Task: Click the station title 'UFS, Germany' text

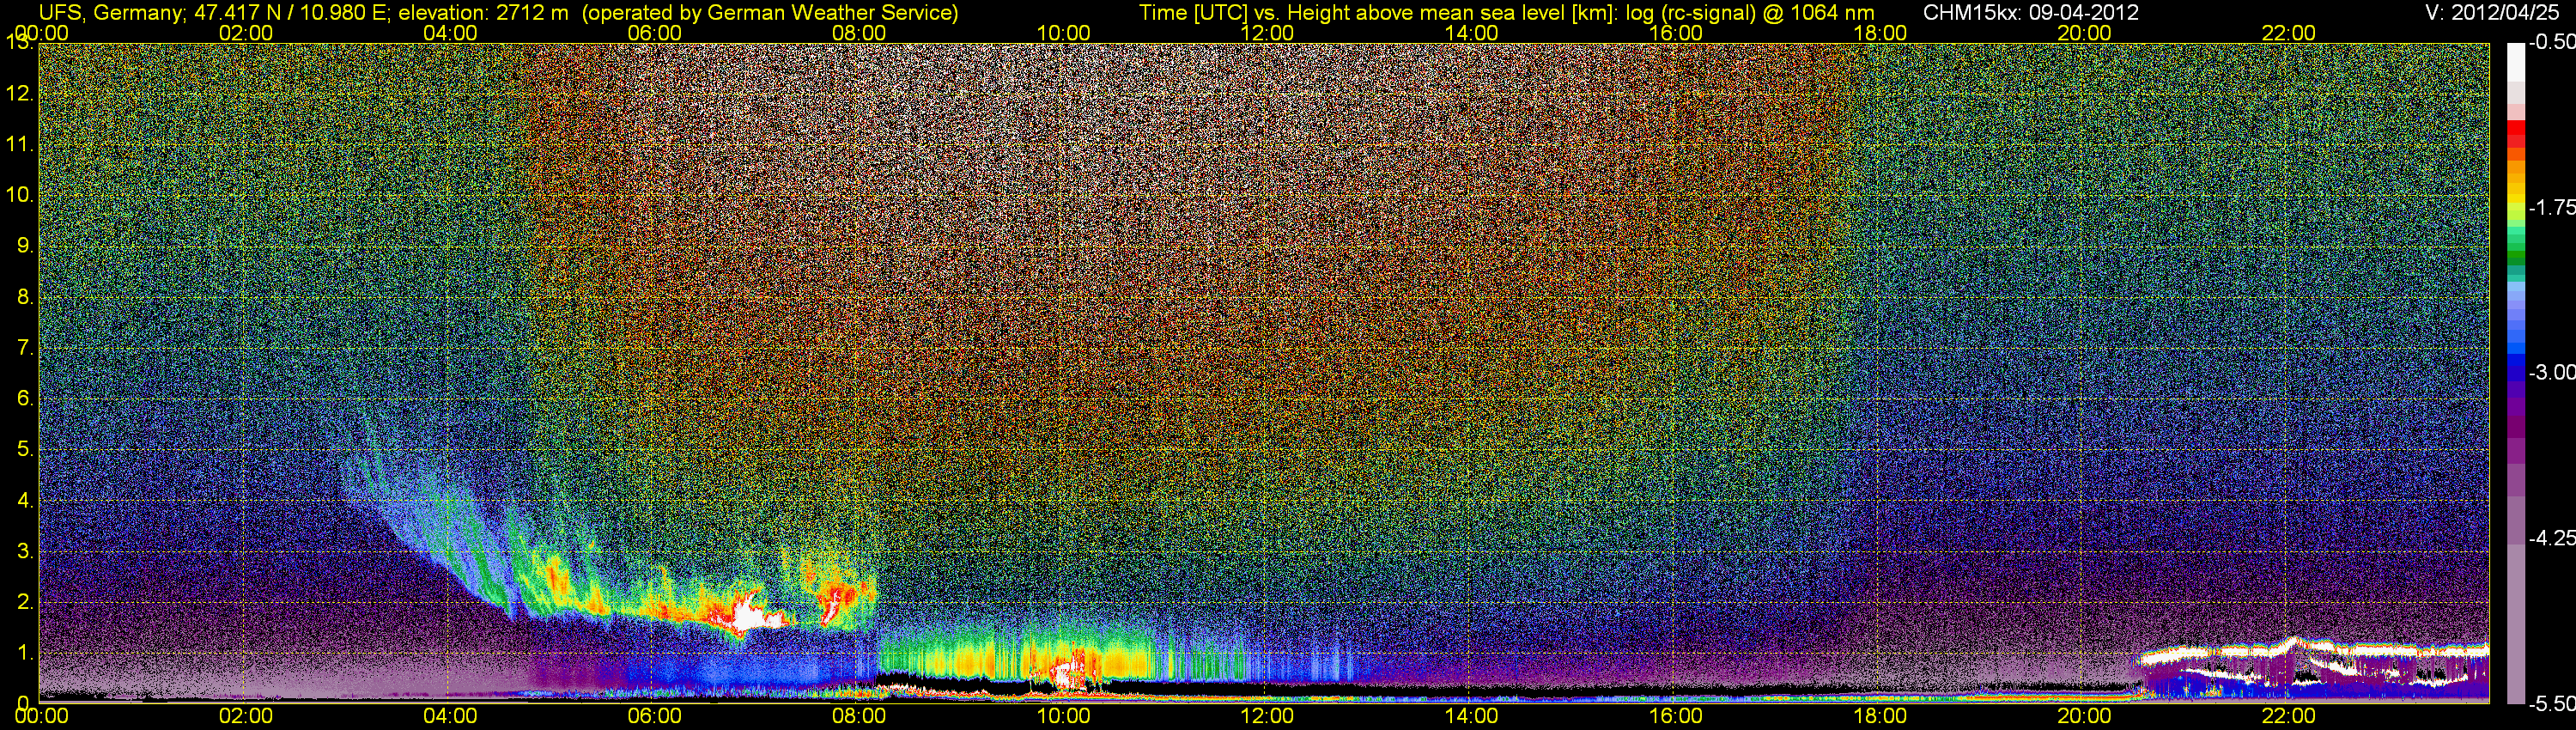Action: 109,13
